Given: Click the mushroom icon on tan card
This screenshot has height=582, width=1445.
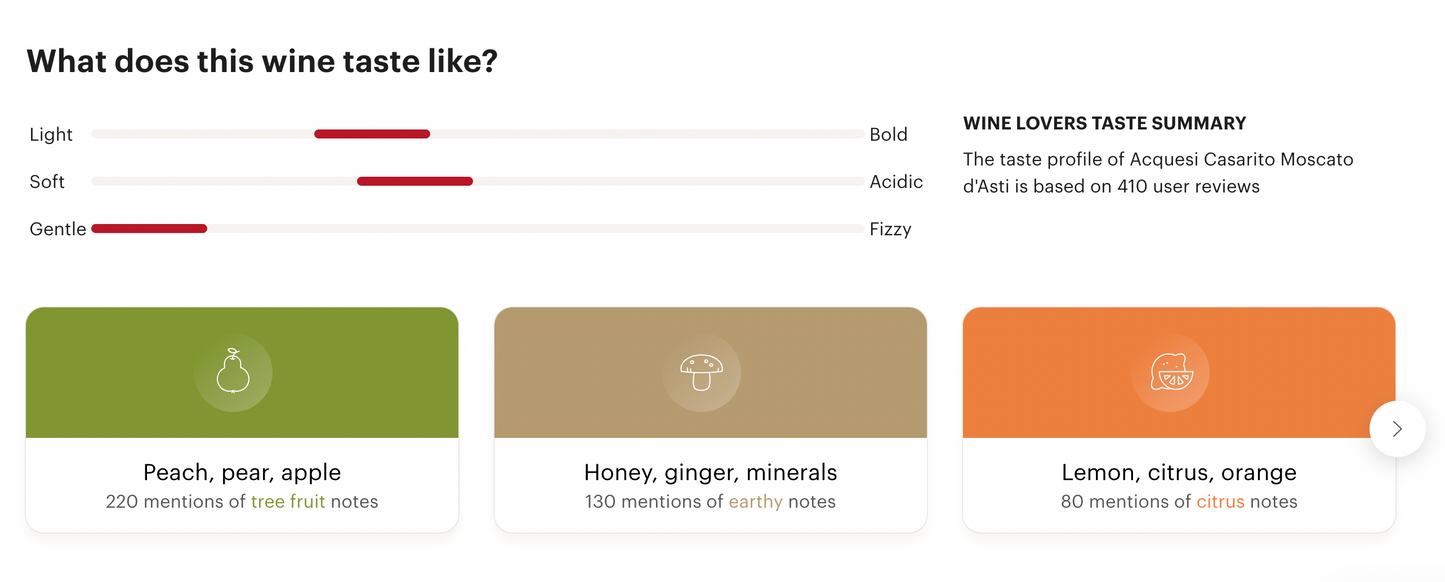Looking at the screenshot, I should click(701, 372).
